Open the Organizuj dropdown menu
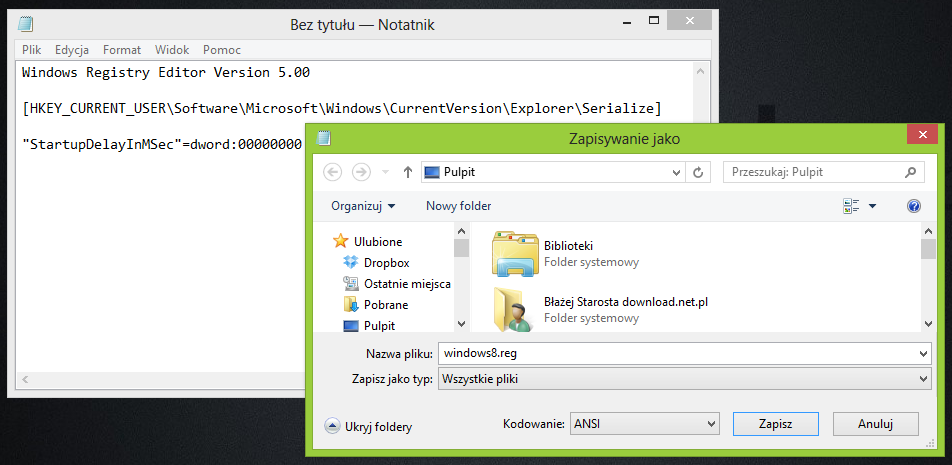 [x=363, y=206]
